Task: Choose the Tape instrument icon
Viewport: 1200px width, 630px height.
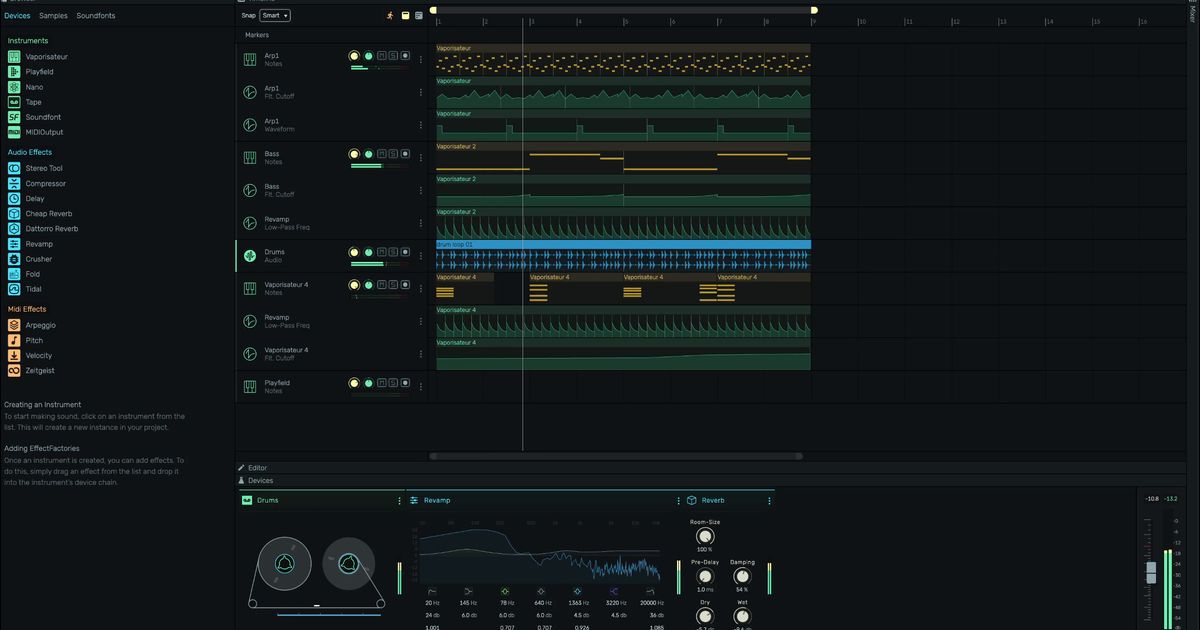Action: click(14, 102)
